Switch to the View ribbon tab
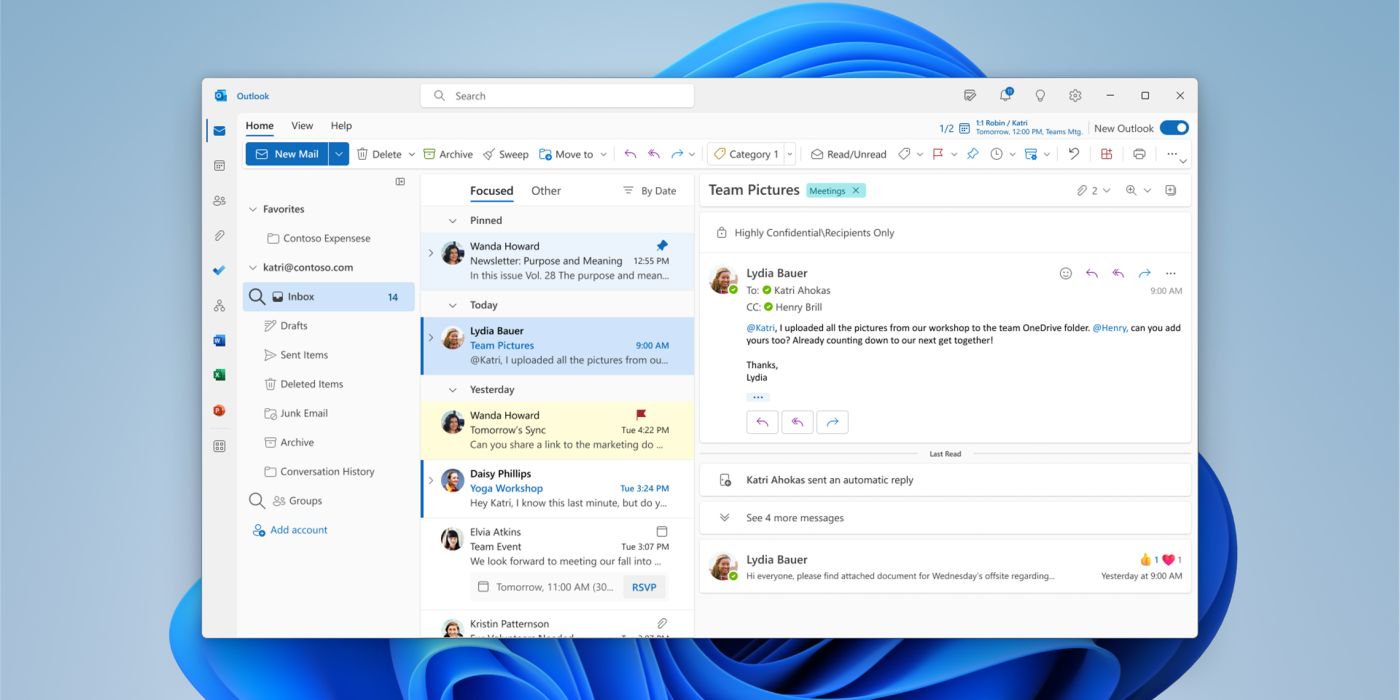Viewport: 1400px width, 700px height. (302, 126)
